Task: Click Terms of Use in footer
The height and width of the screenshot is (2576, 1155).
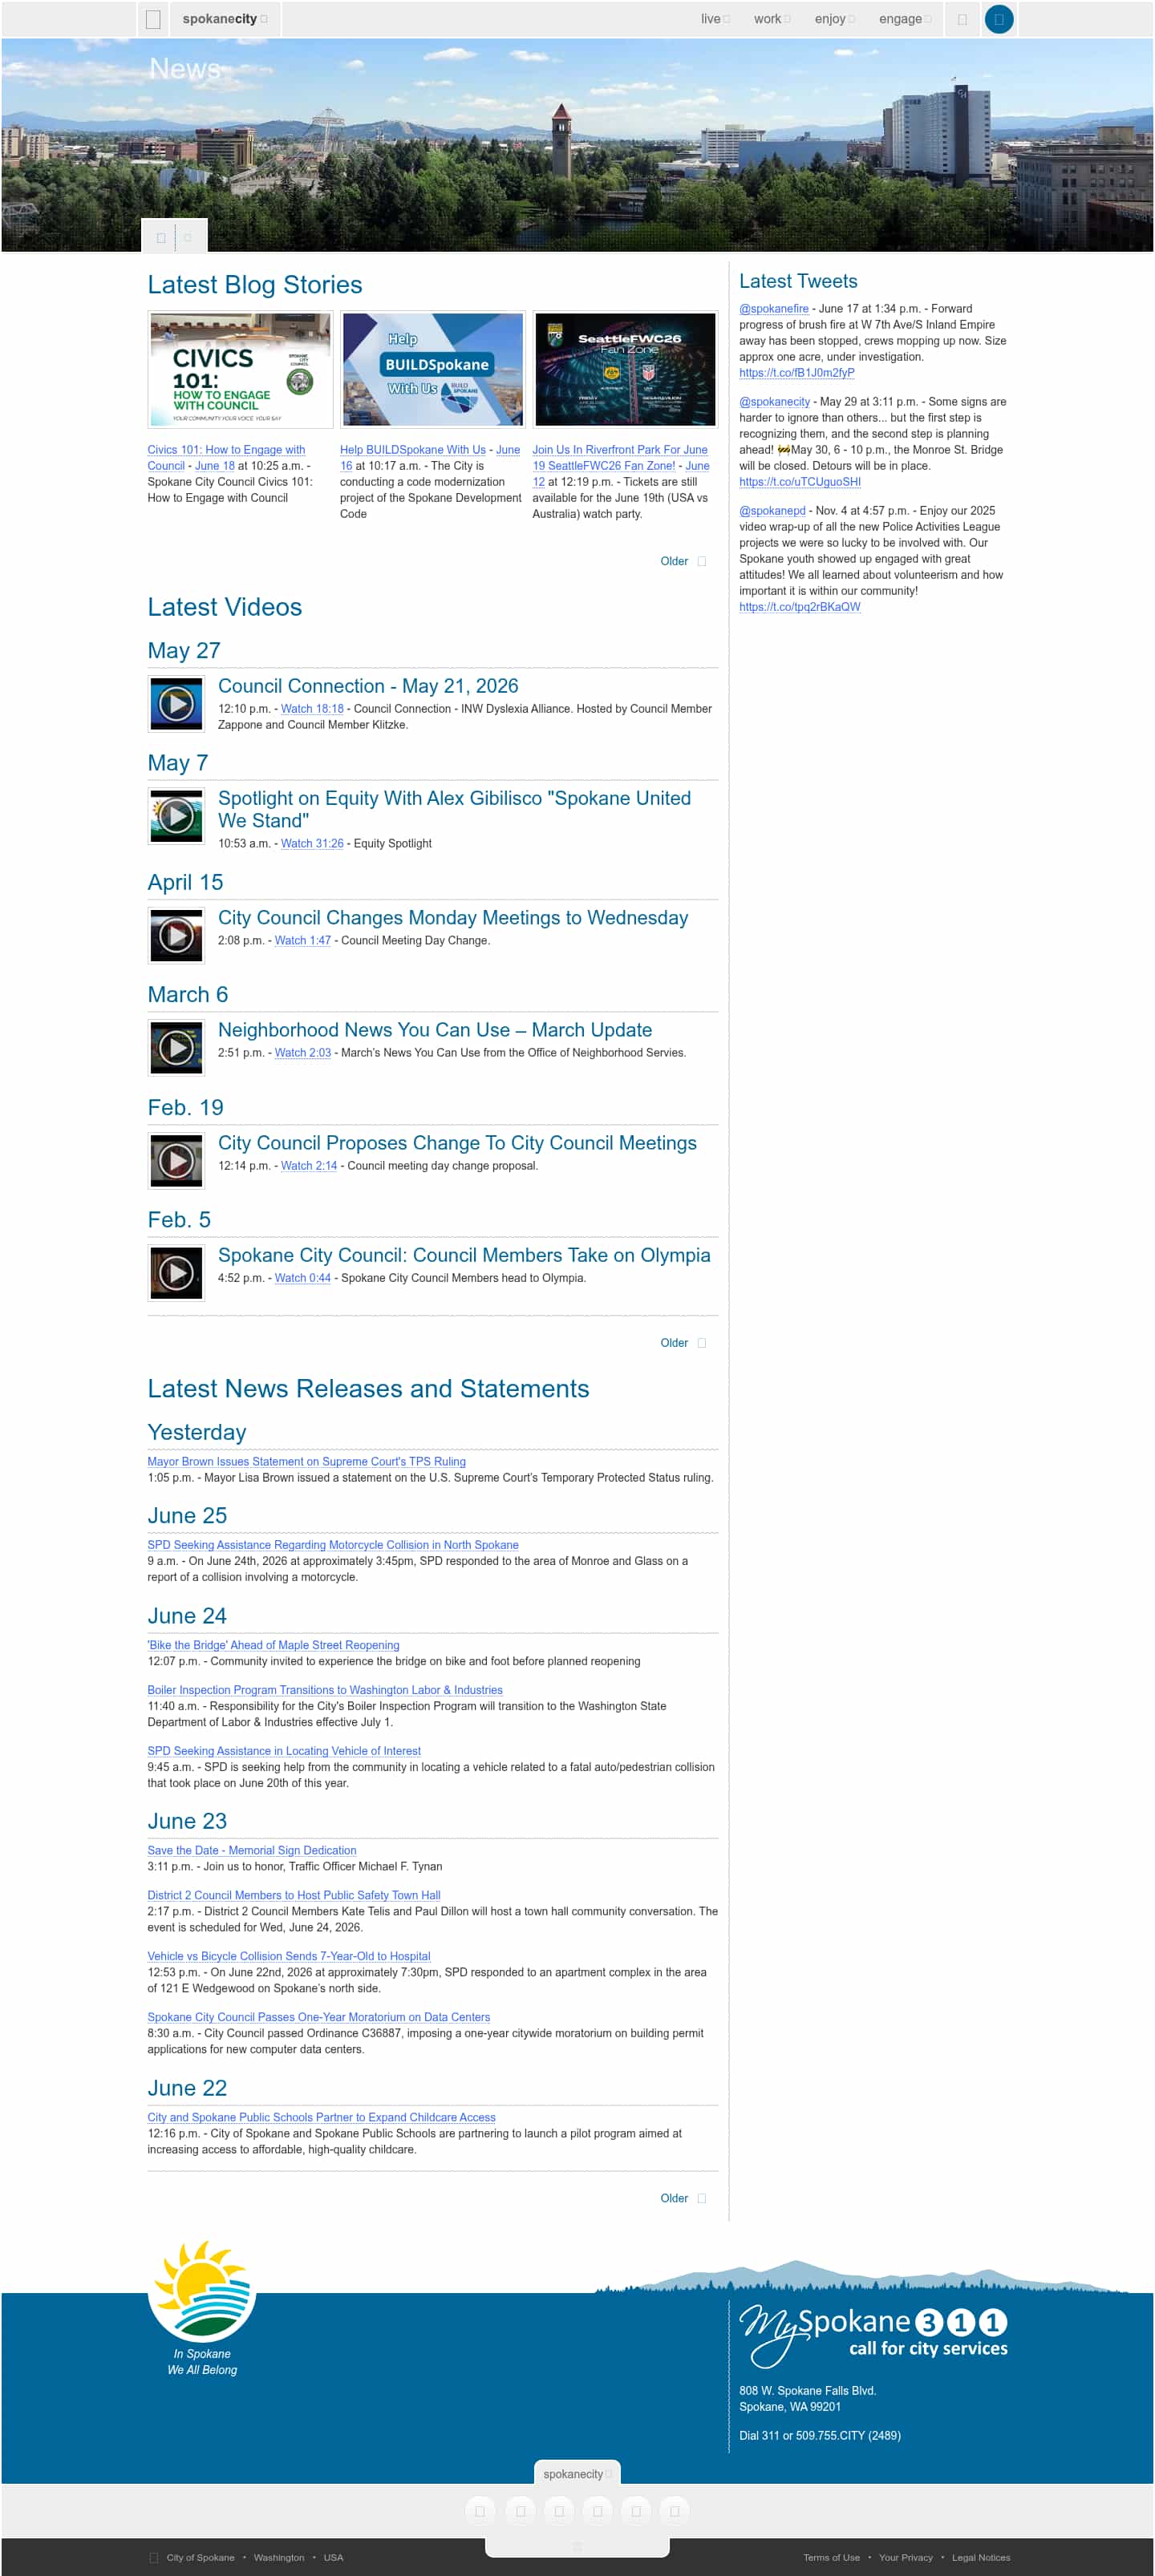Action: [x=831, y=2557]
